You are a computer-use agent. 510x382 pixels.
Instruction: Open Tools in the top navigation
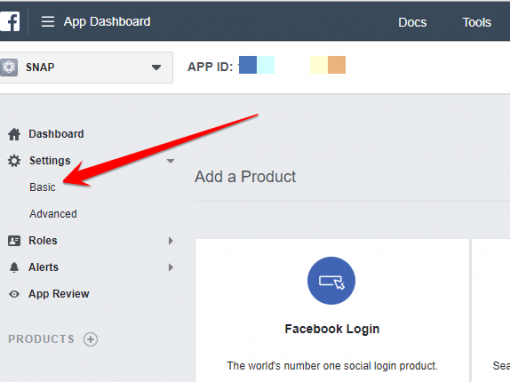(477, 22)
